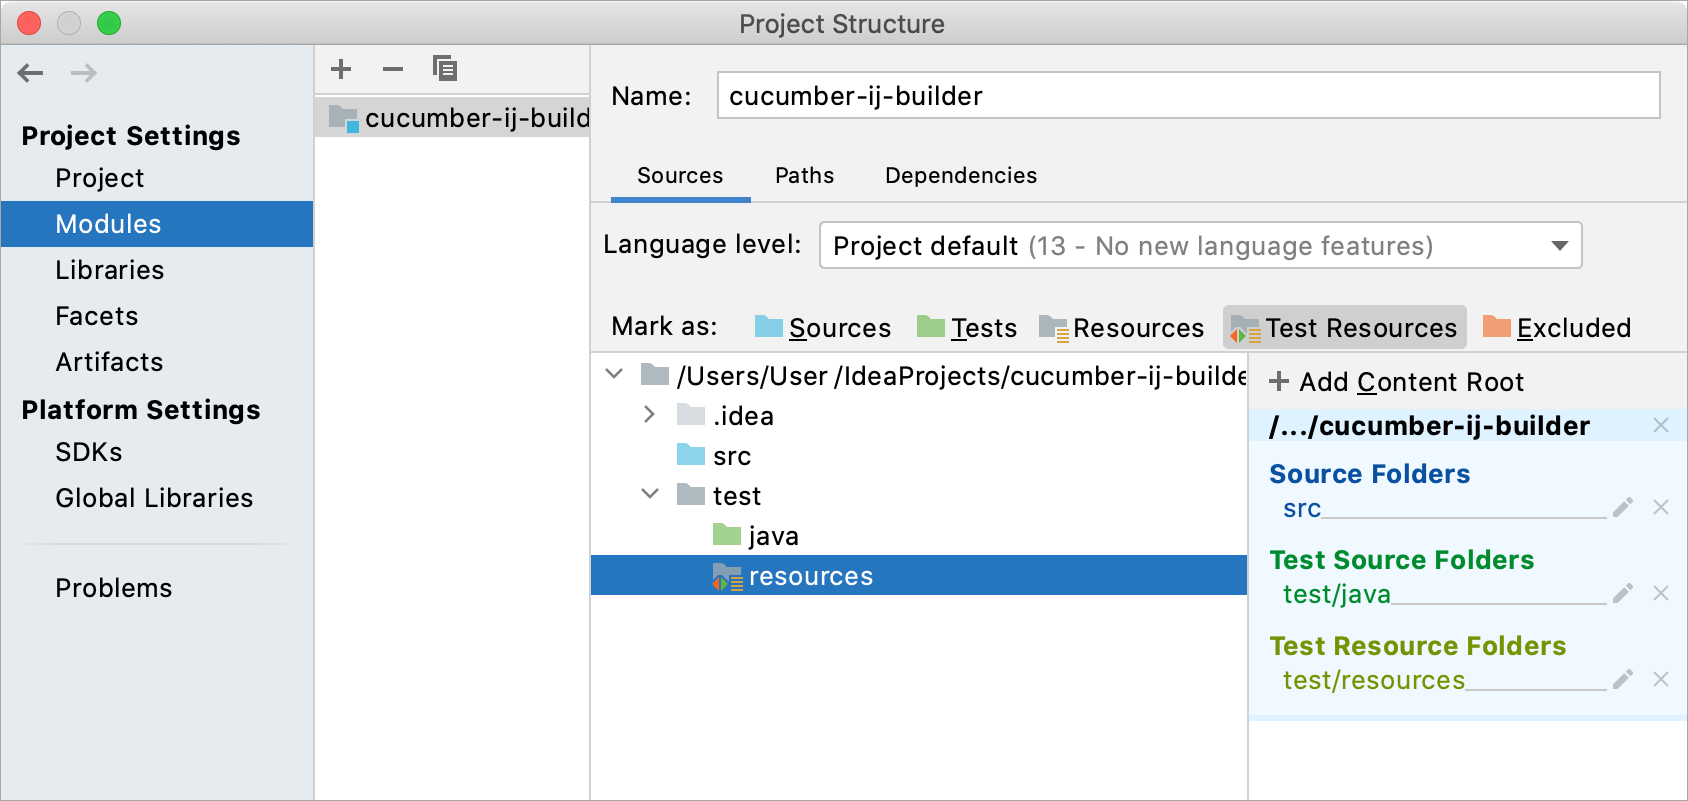Copy the selected module

pos(445,69)
